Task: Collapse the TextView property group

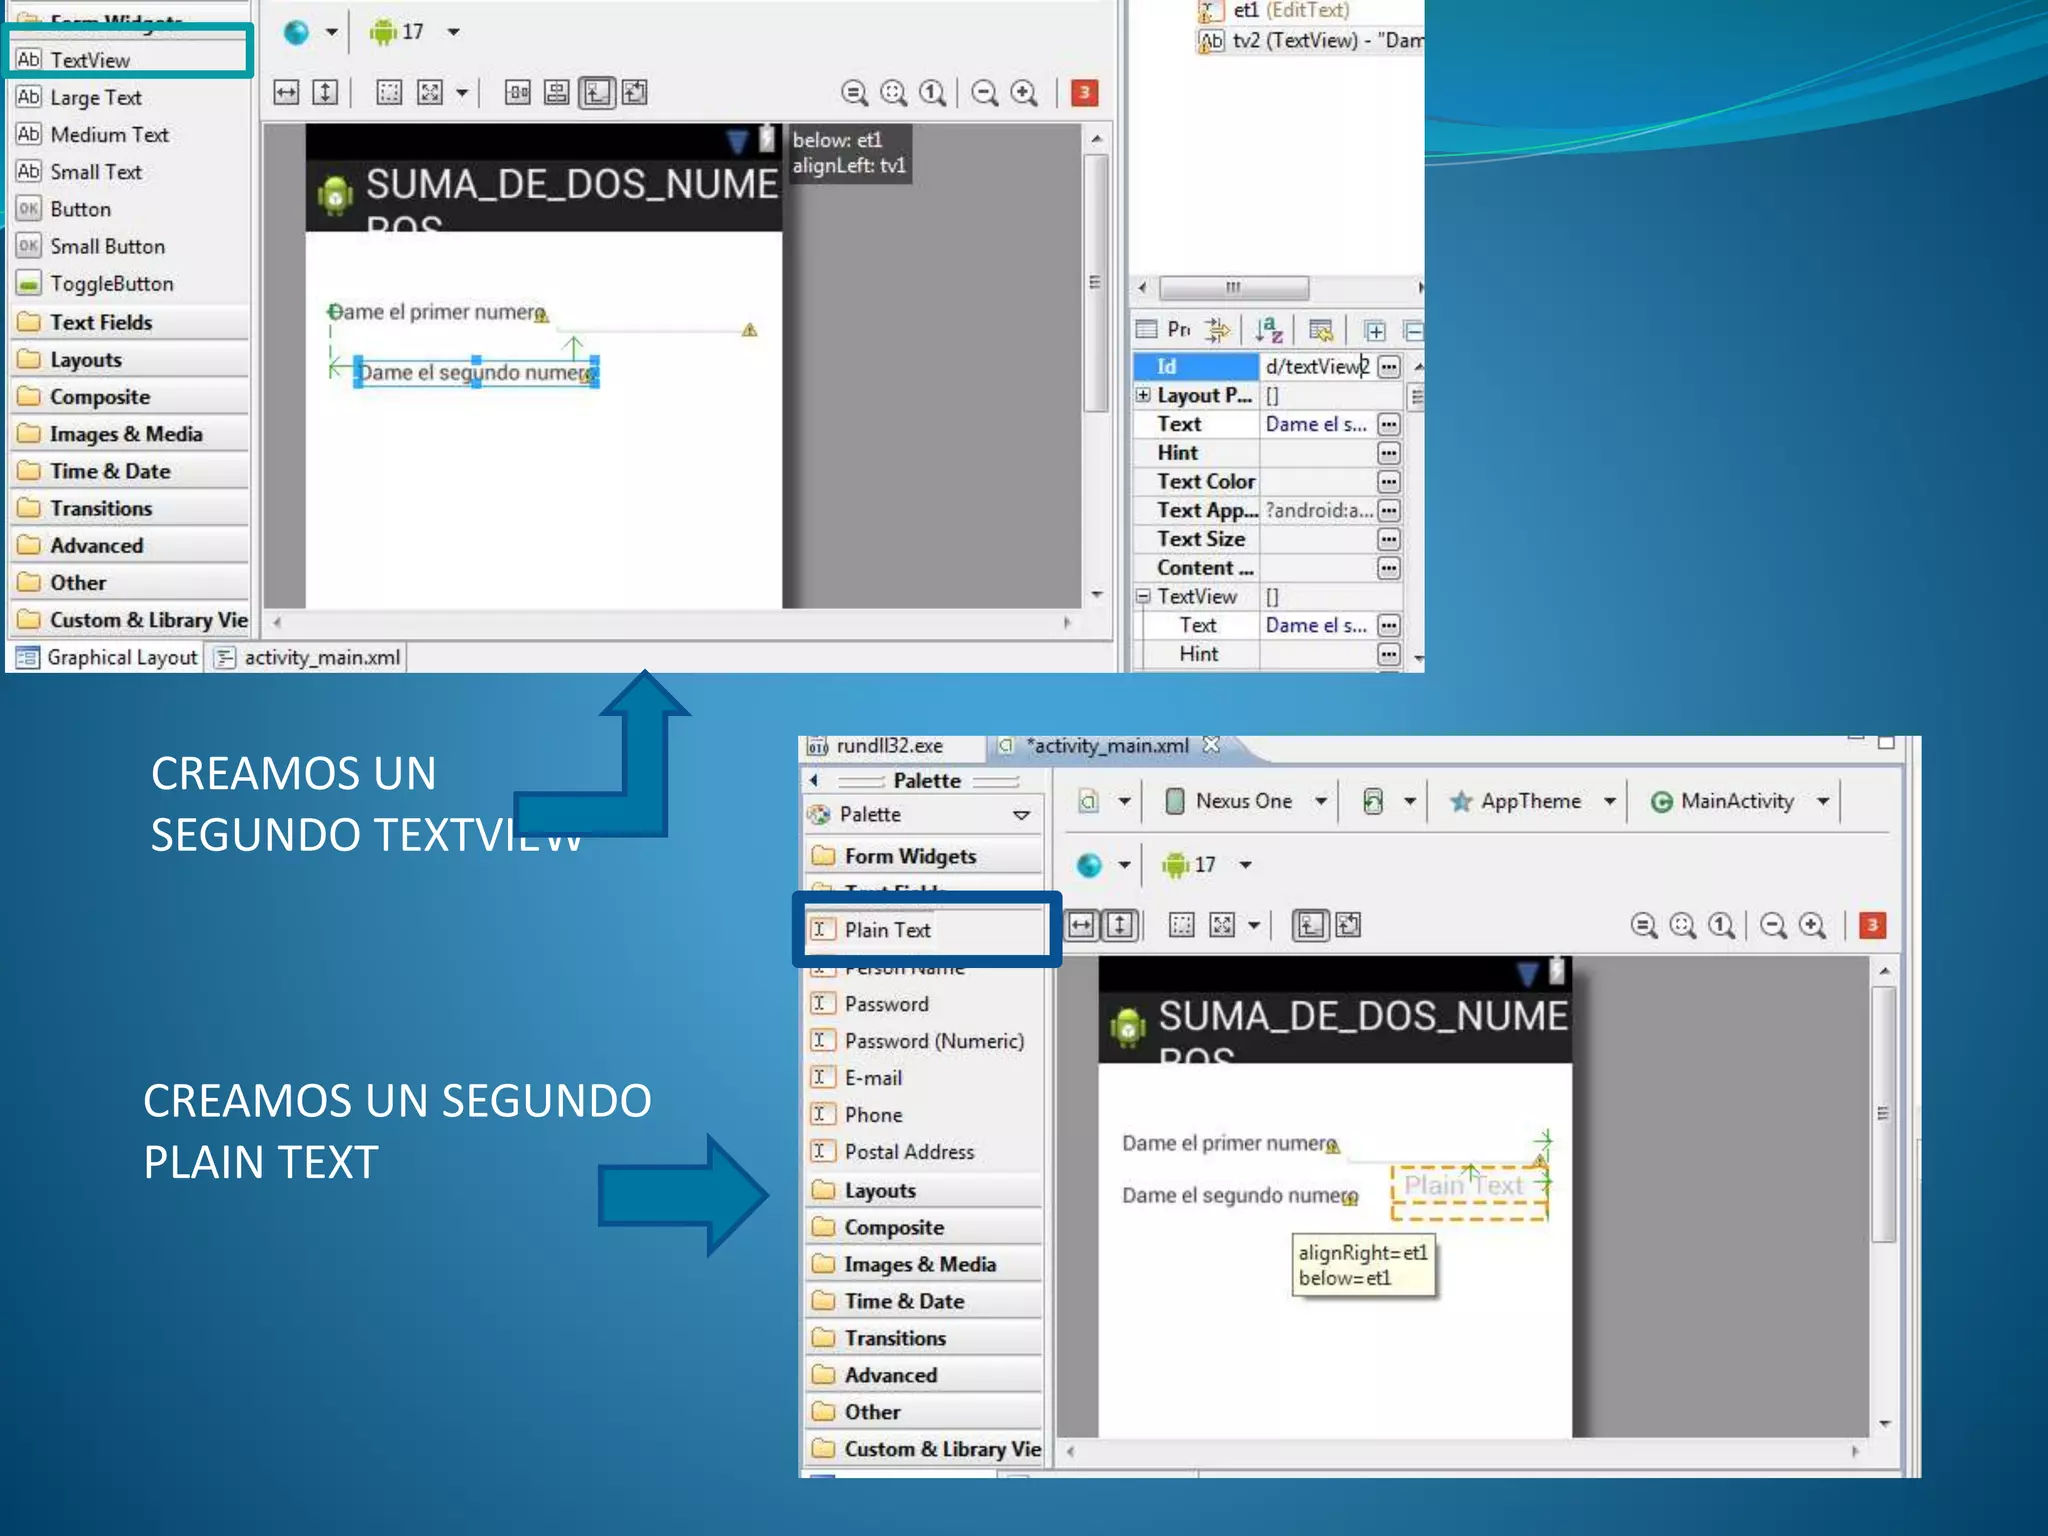Action: click(1143, 597)
